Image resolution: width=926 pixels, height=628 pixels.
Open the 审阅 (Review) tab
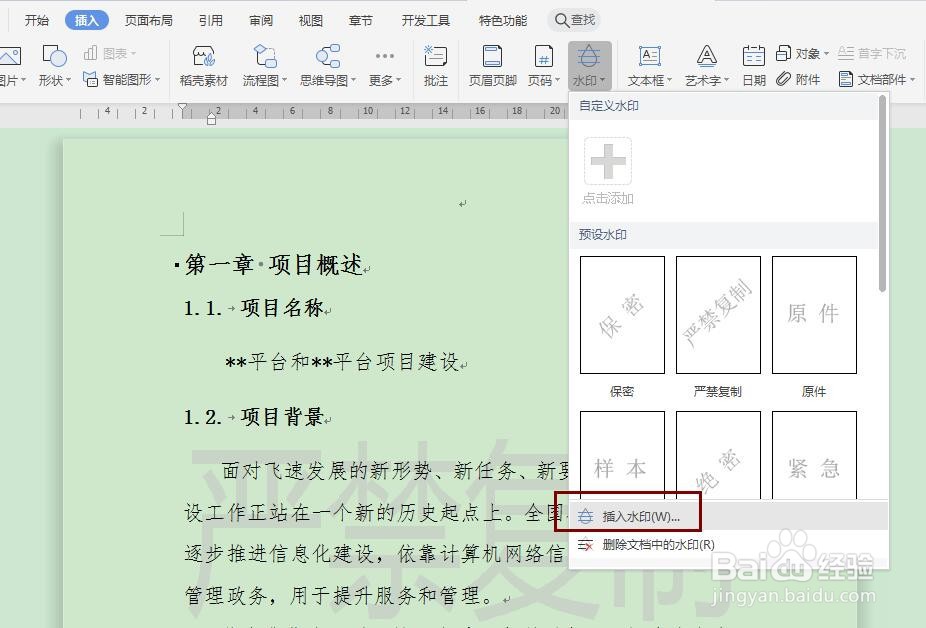coord(260,18)
